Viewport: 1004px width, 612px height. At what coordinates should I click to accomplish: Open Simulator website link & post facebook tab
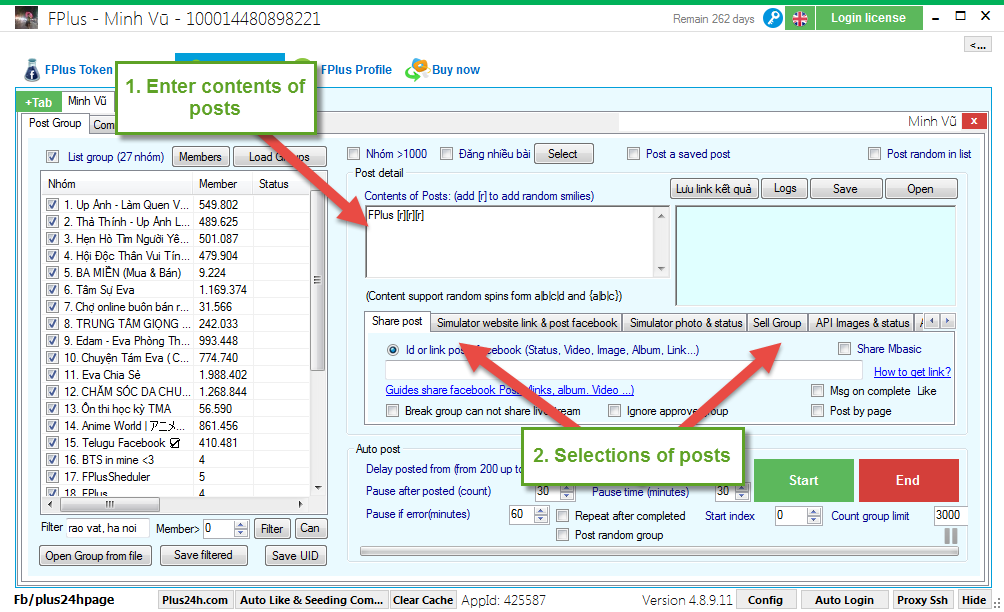coord(527,323)
